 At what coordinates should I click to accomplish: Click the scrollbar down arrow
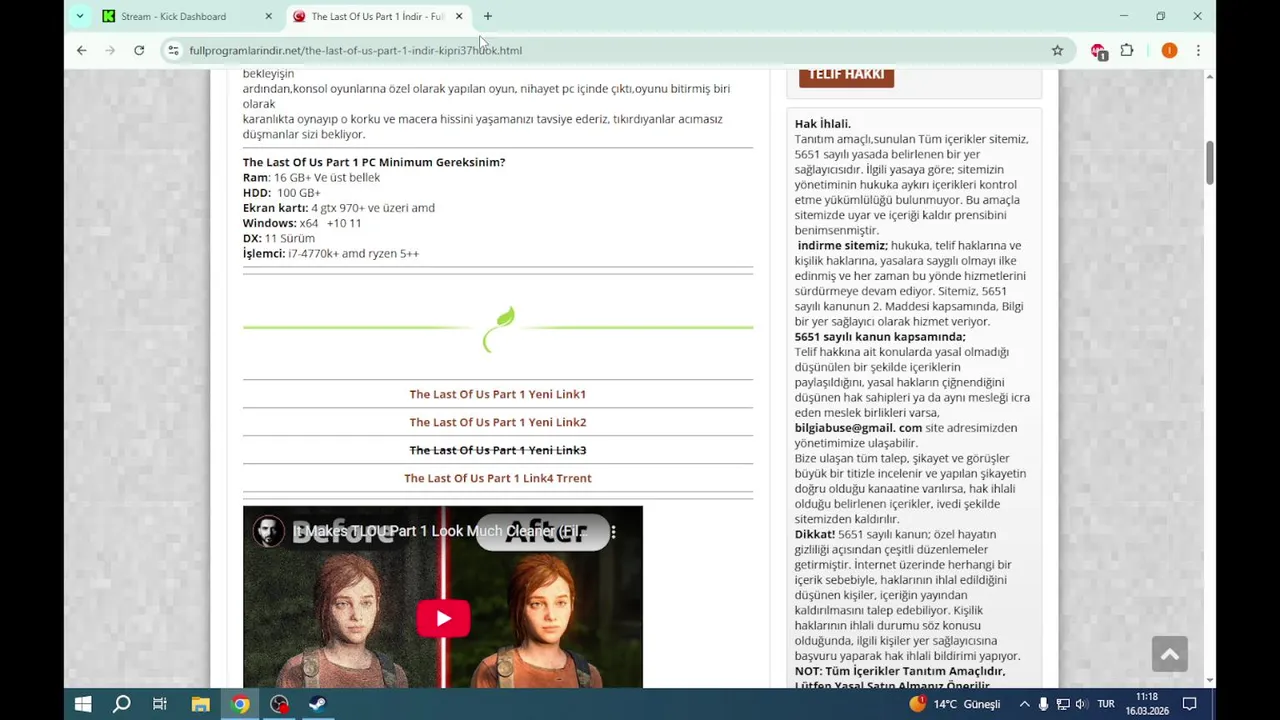pos(1210,681)
